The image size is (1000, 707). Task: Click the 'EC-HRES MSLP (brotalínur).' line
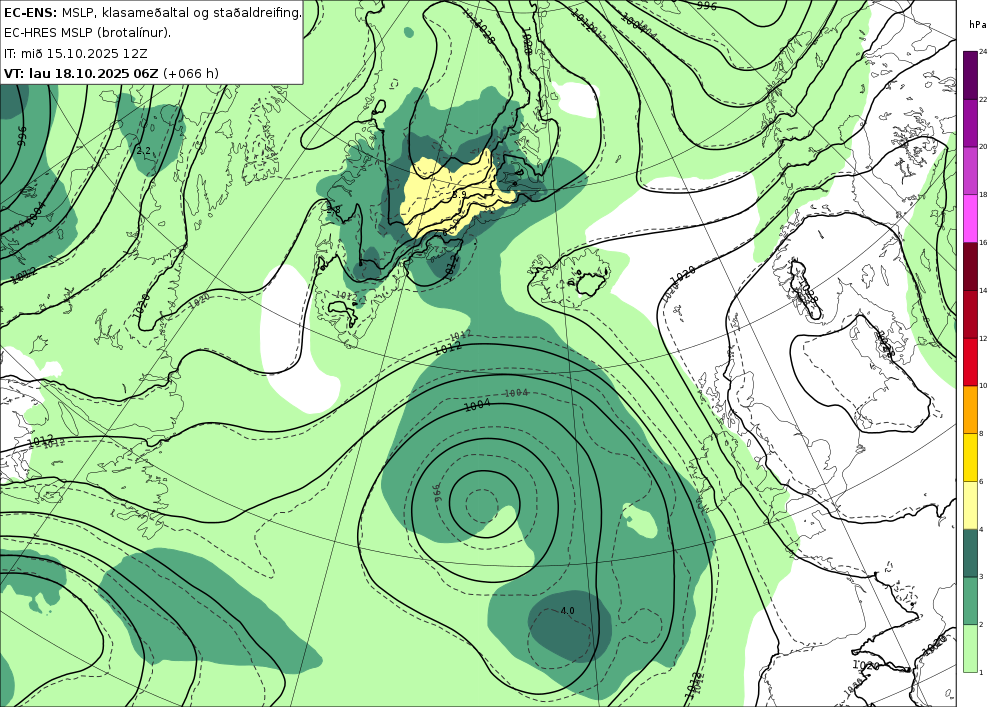[x=87, y=33]
